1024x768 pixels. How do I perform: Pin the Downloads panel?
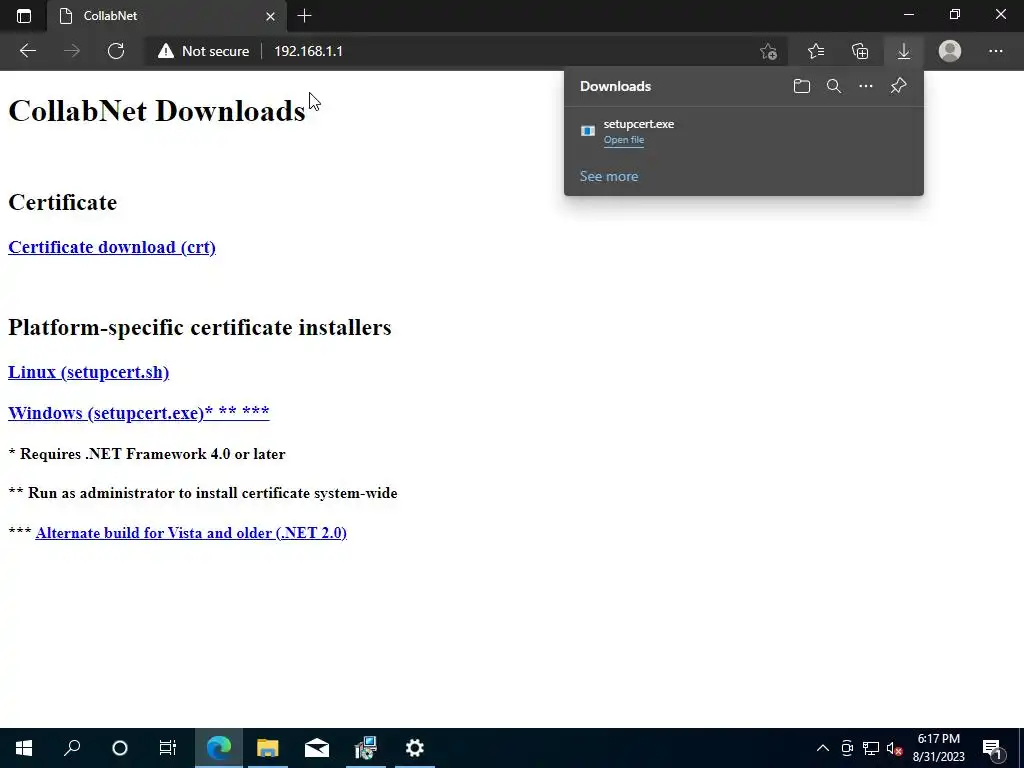tap(898, 86)
